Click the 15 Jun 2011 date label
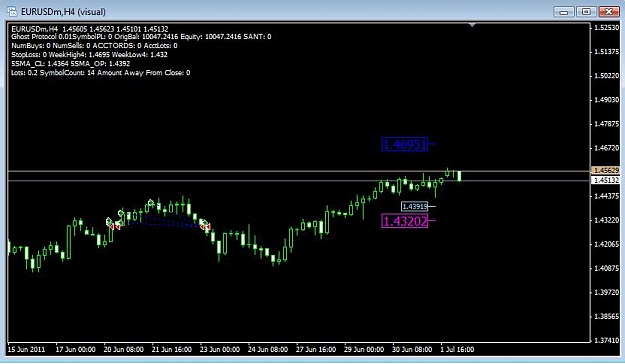625x364 pixels. click(26, 349)
